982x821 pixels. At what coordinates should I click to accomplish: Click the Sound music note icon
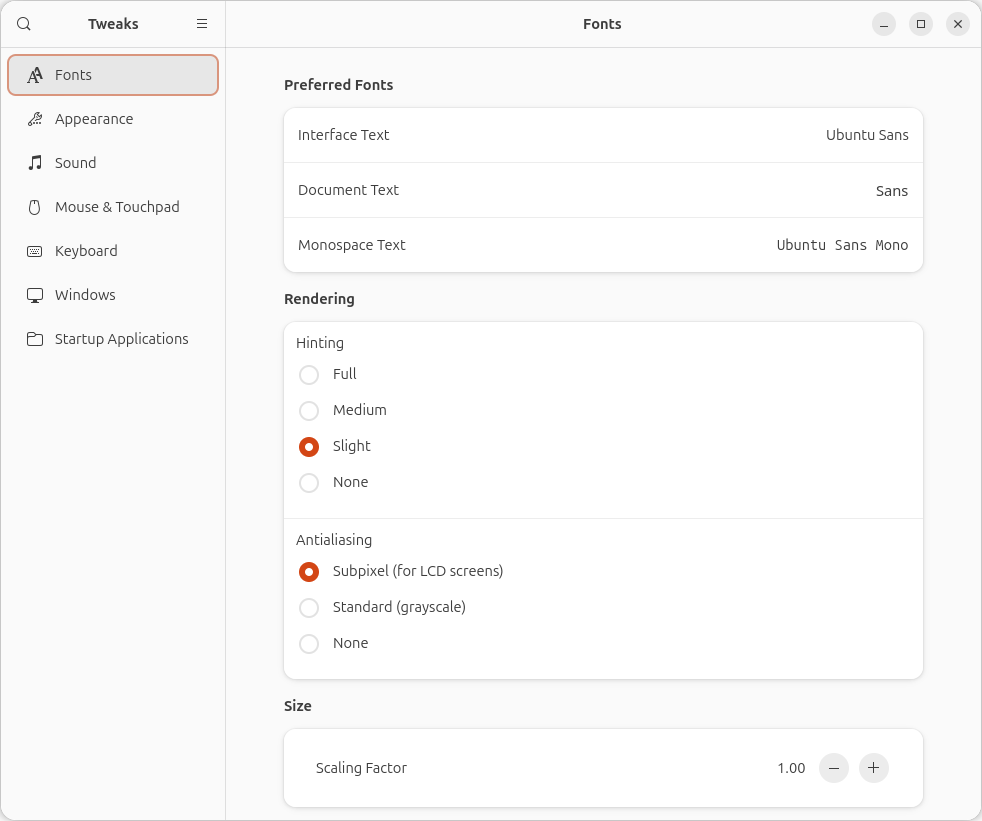(x=35, y=163)
